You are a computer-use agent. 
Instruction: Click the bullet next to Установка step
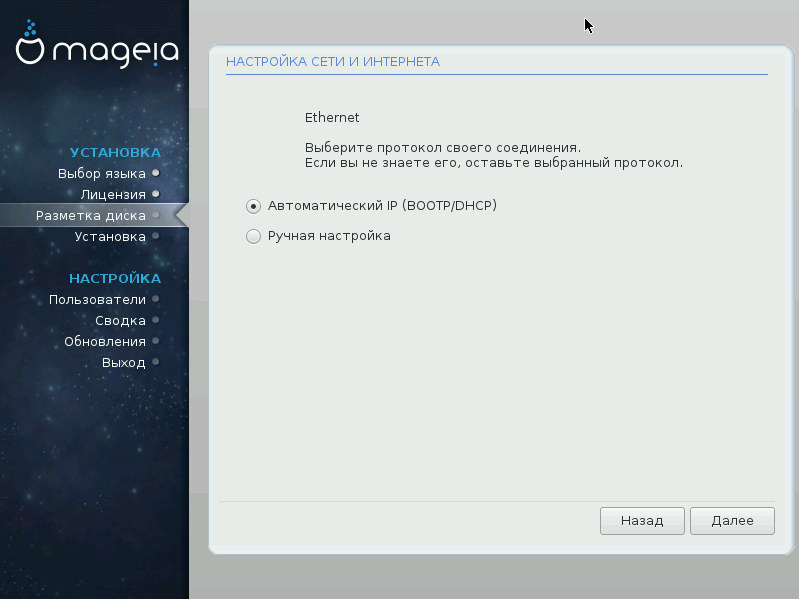[x=156, y=236]
